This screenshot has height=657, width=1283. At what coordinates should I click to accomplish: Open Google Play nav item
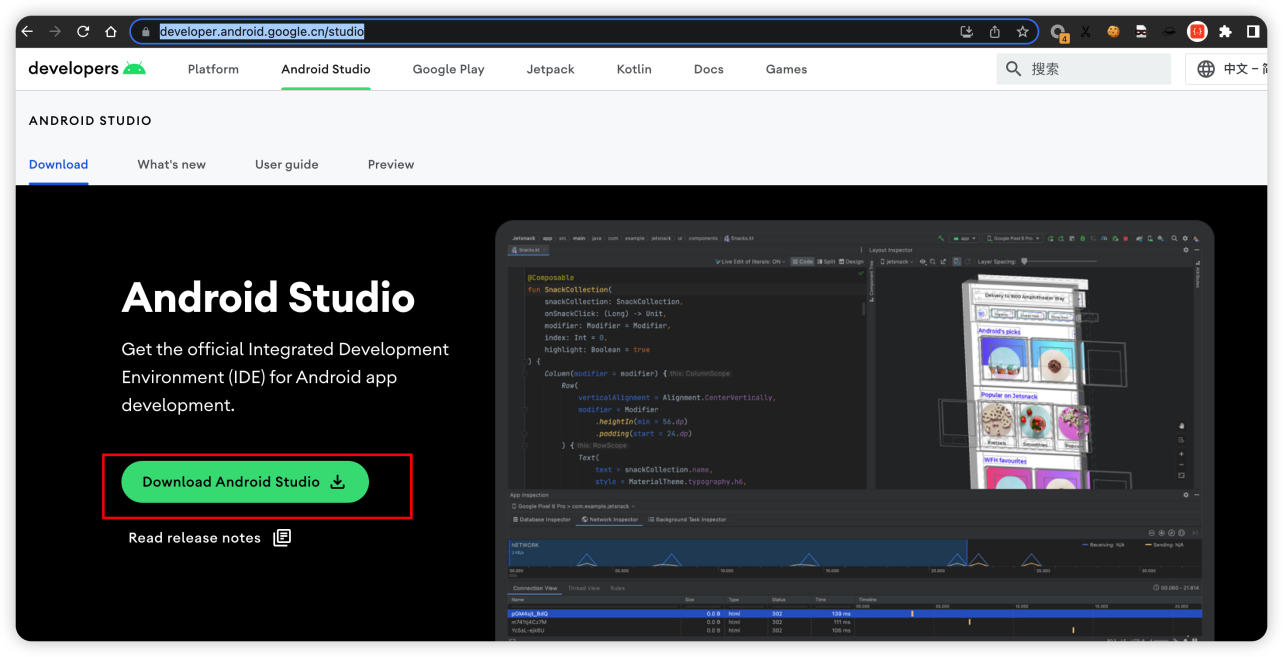448,69
